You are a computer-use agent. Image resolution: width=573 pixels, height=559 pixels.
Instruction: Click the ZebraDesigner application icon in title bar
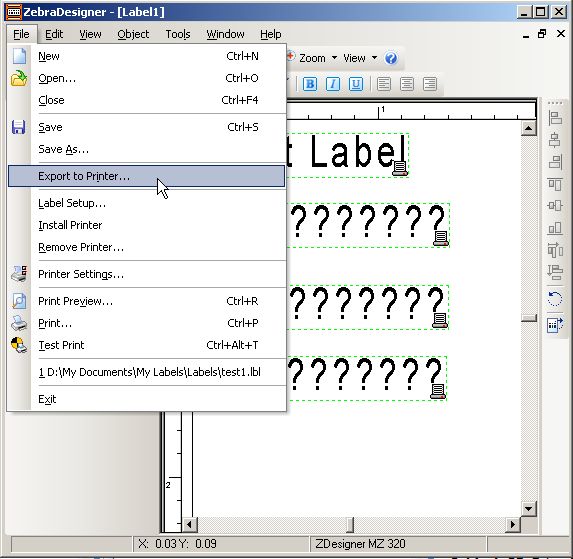14,12
